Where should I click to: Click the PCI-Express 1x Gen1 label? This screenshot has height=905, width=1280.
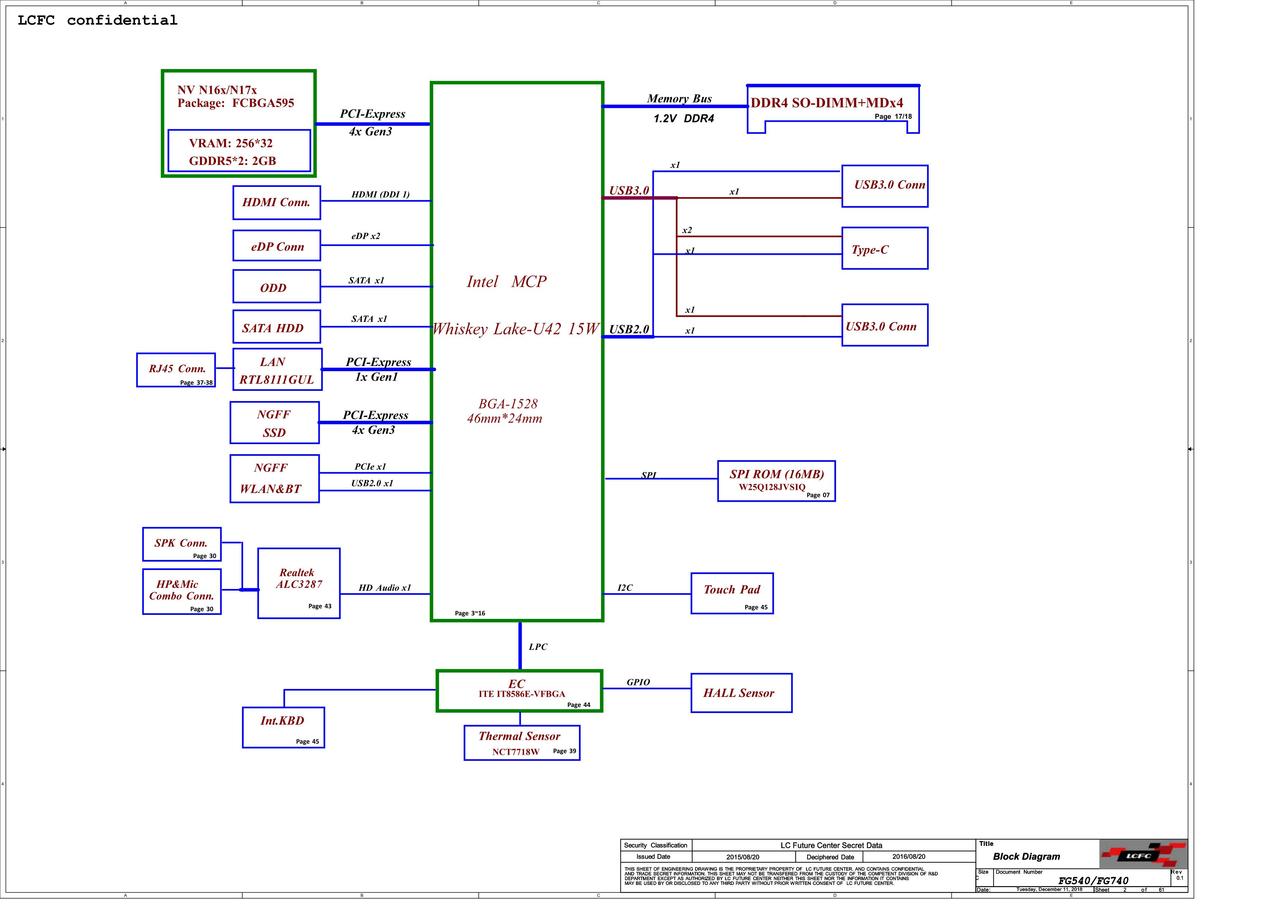378,370
